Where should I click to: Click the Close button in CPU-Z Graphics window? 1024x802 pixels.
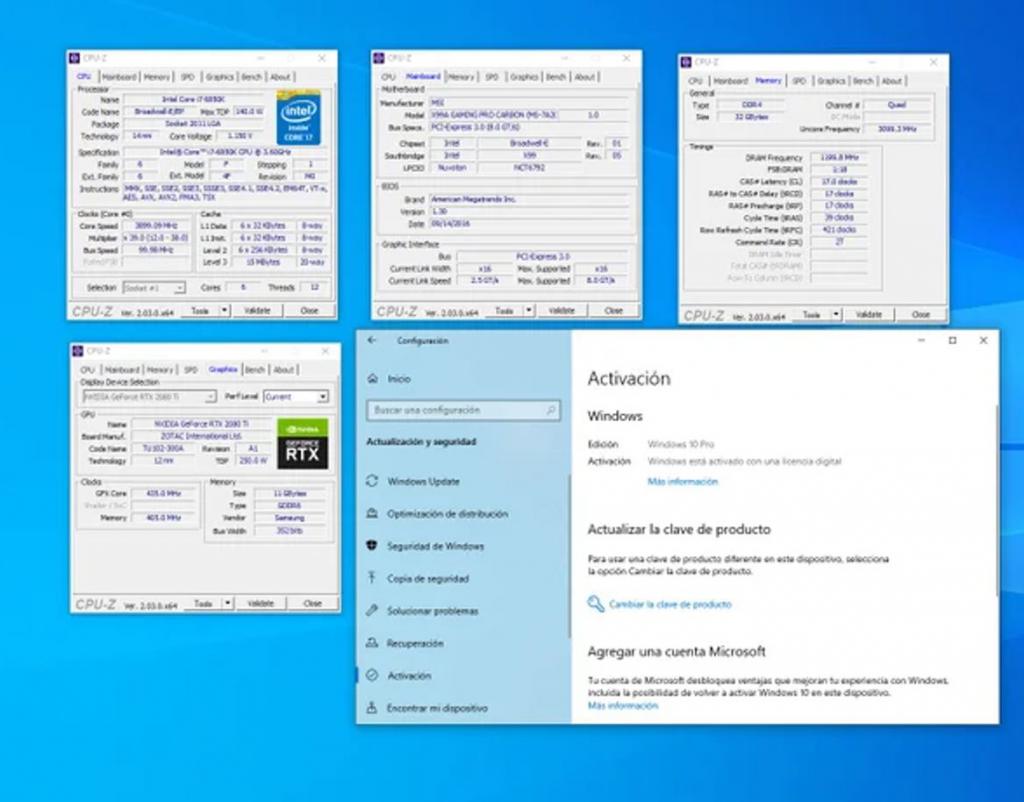pos(312,603)
